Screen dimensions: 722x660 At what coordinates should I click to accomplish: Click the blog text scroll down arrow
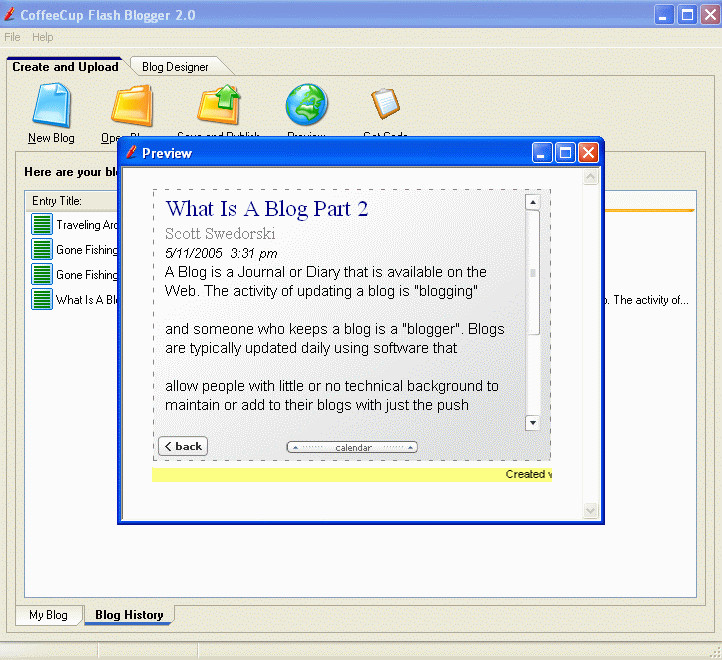coord(533,422)
